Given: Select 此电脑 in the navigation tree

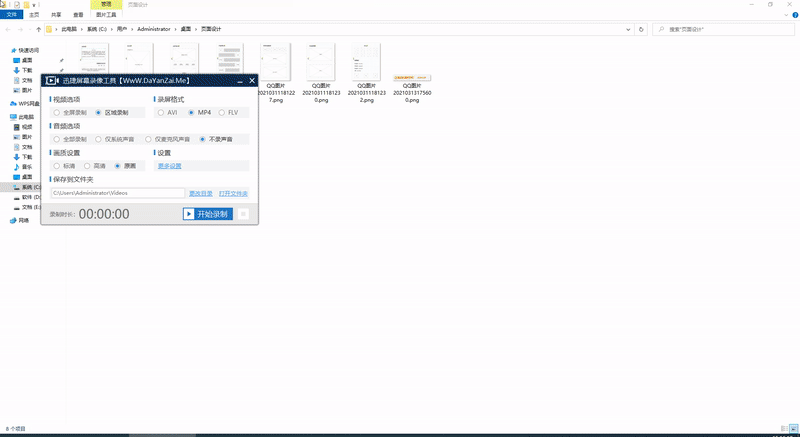Looking at the screenshot, I should click(x=23, y=117).
